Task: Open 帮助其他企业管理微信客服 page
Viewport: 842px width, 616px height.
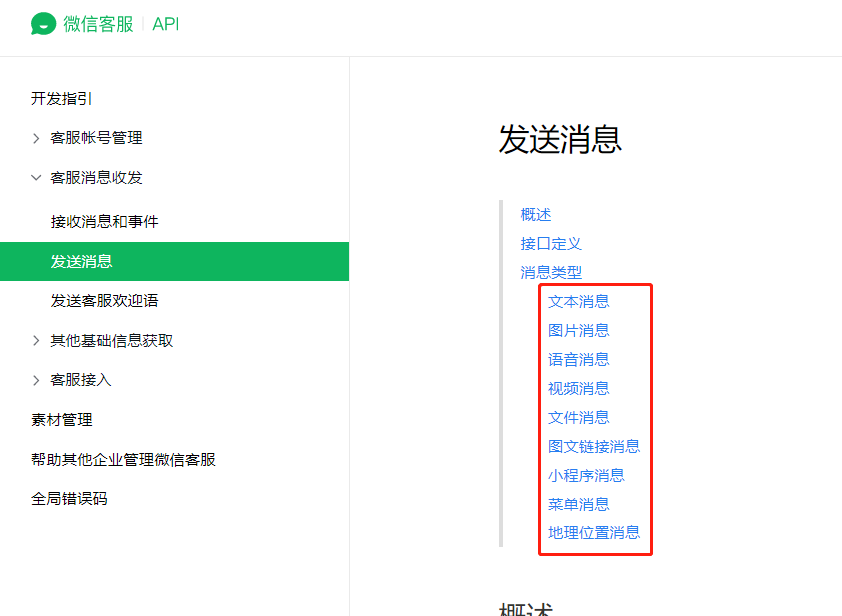Action: tap(124, 460)
